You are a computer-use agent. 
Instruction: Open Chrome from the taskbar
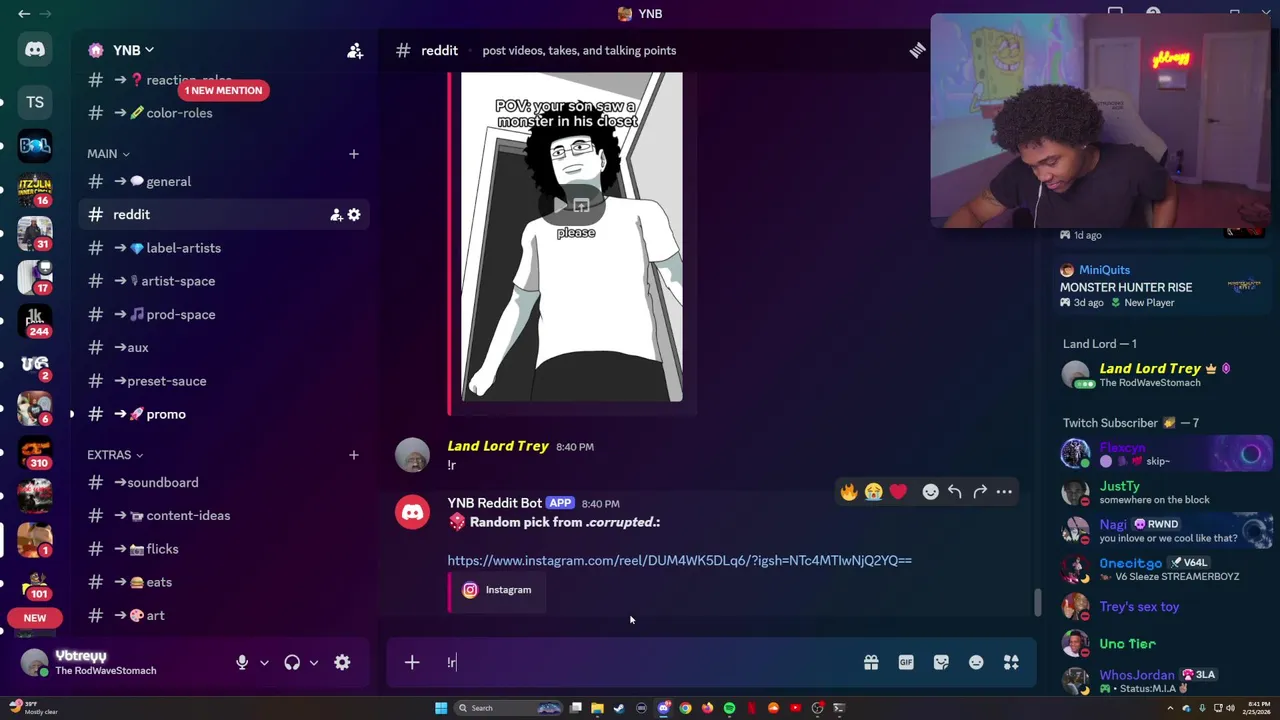(685, 708)
